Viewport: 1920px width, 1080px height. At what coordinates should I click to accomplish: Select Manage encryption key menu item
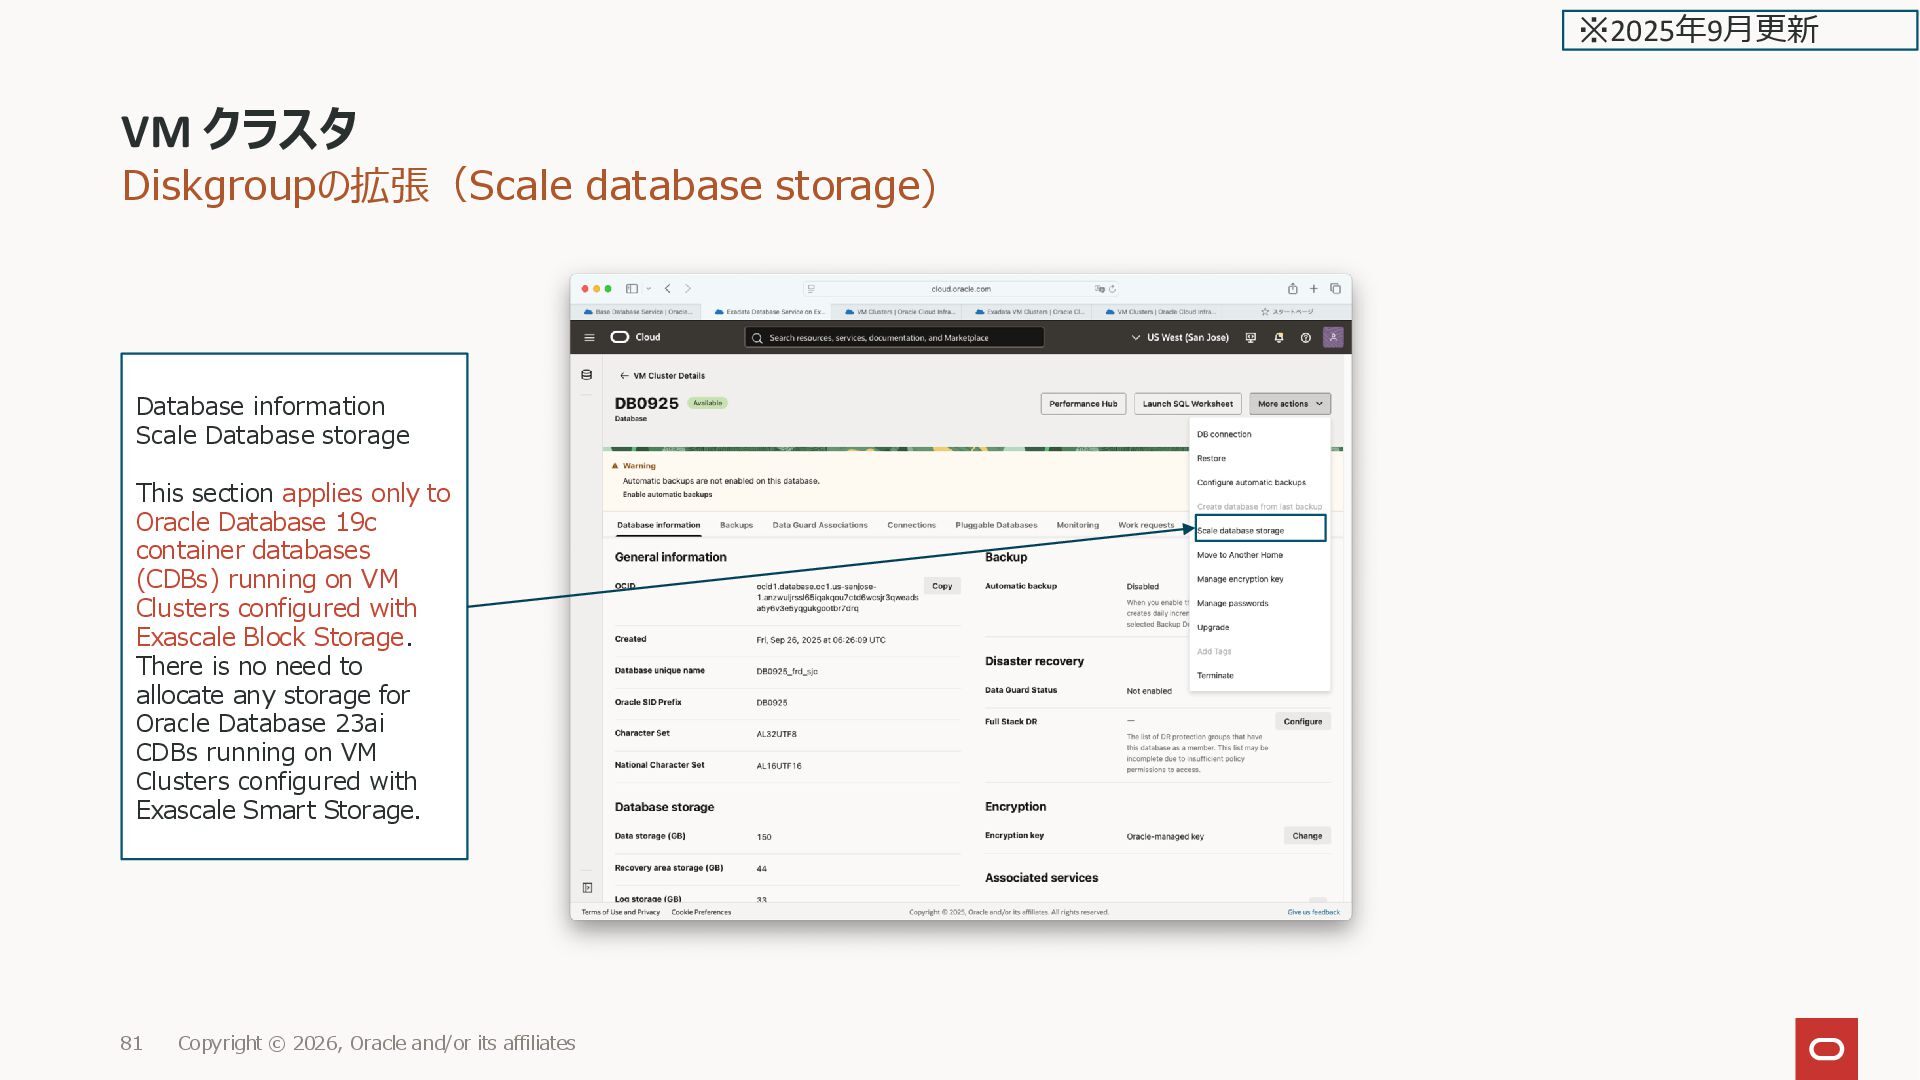pyautogui.click(x=1240, y=579)
